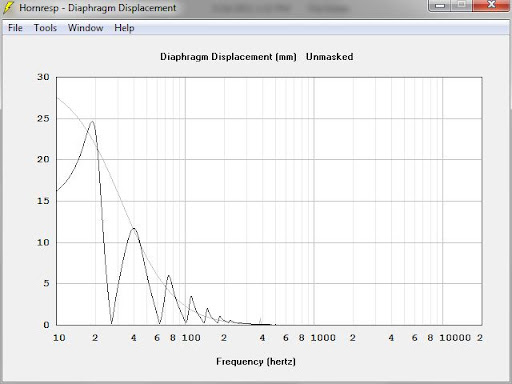Click the x-axis label 100
The image size is (512, 384).
[x=191, y=338]
